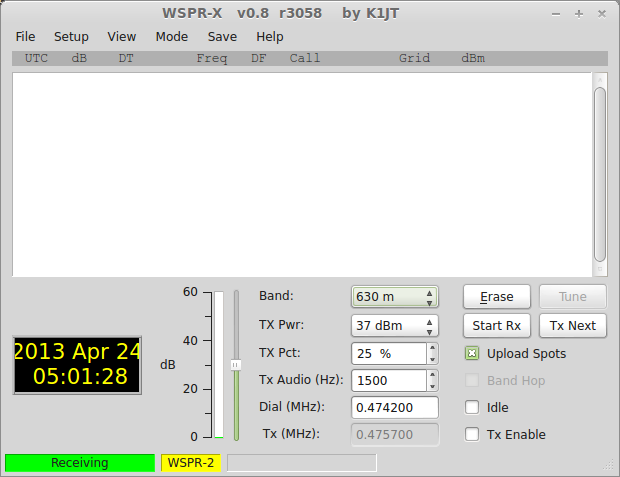The width and height of the screenshot is (620, 477).
Task: Click the decoded text vertical scrollbar
Action: tap(600, 174)
